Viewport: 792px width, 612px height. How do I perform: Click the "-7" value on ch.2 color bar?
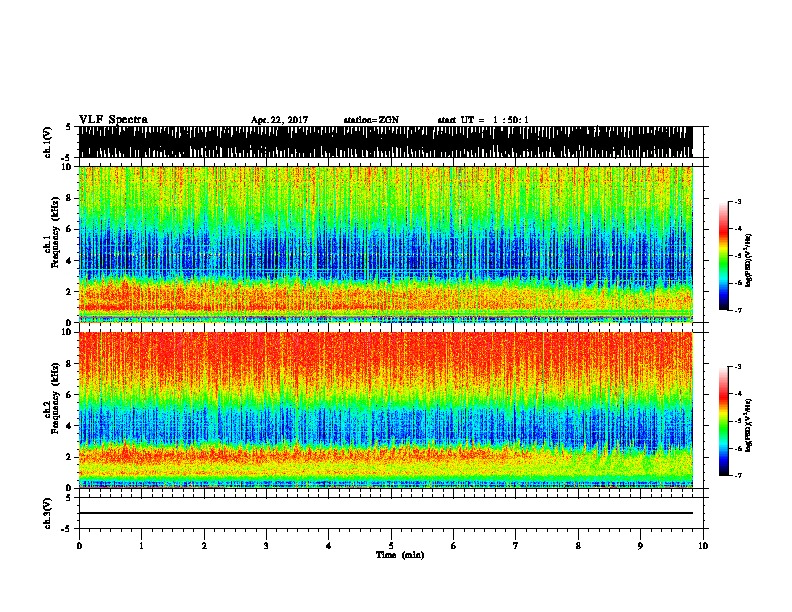point(738,475)
